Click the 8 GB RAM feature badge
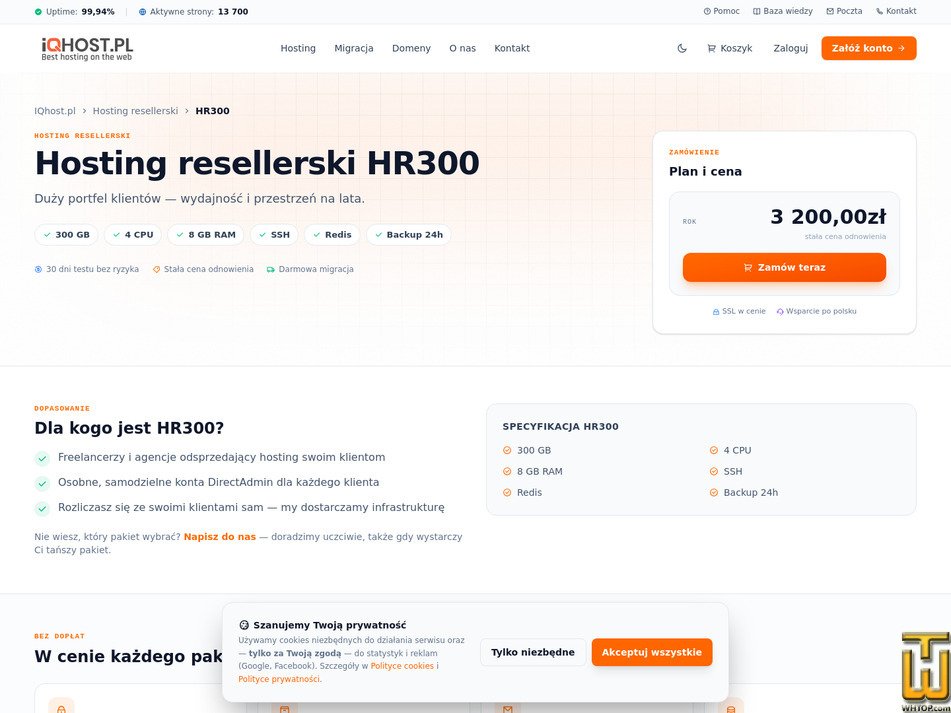The height and width of the screenshot is (713, 951). 206,235
